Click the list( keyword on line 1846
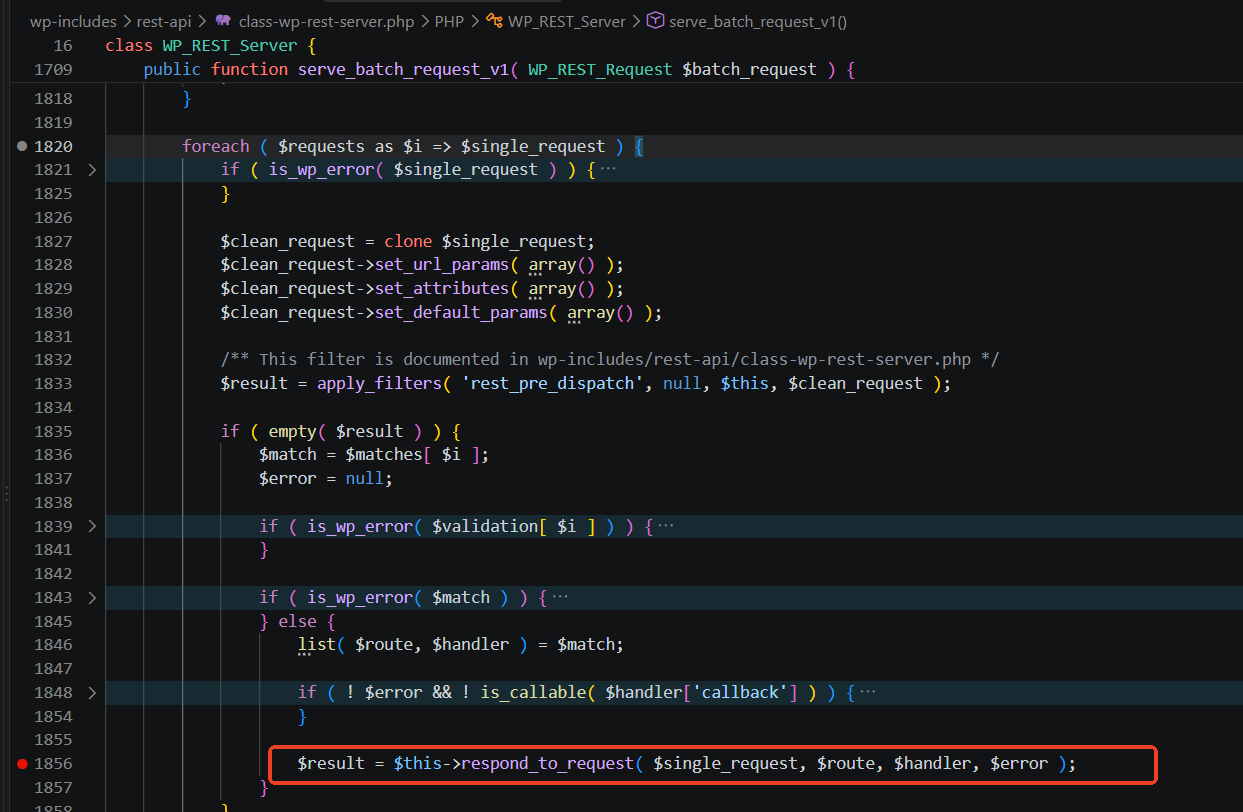The height and width of the screenshot is (812, 1243). [321, 645]
